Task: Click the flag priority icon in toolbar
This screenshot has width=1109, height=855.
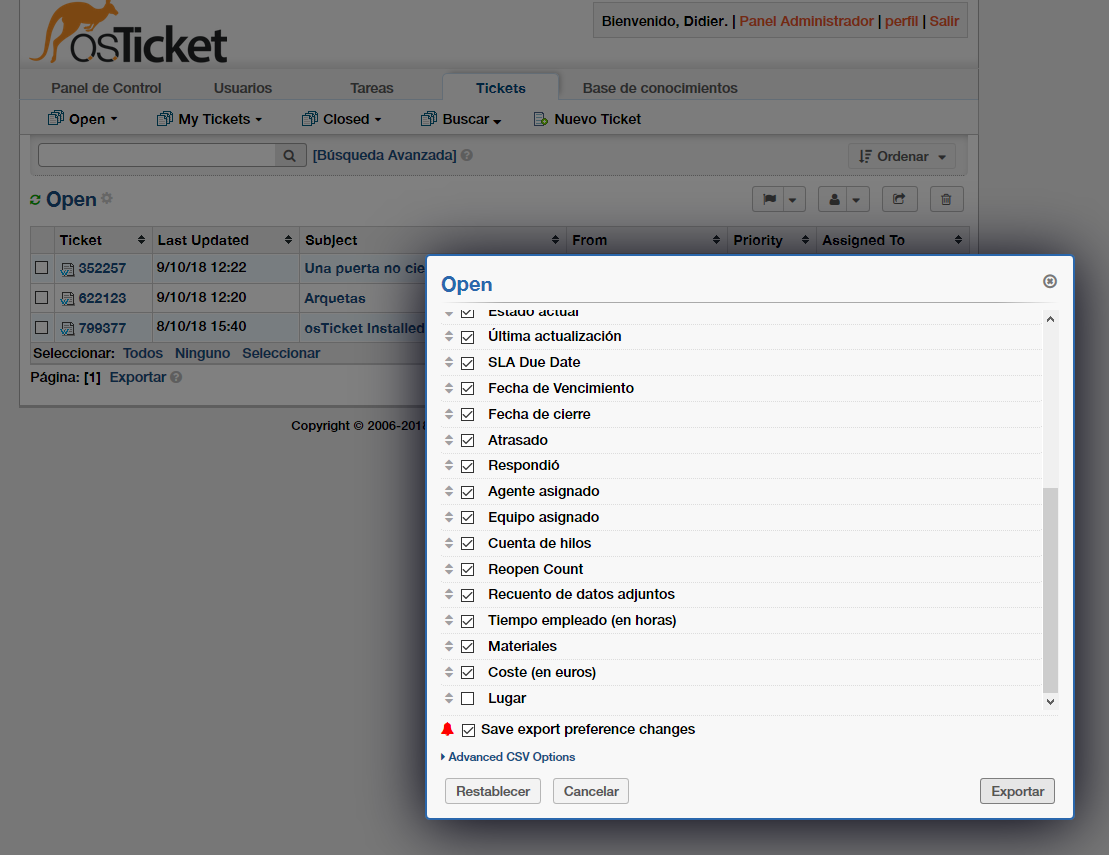Action: pyautogui.click(x=771, y=199)
